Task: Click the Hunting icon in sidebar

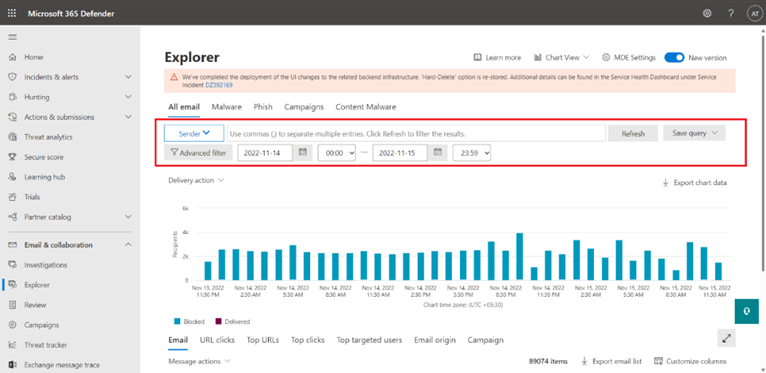Action: (x=13, y=97)
